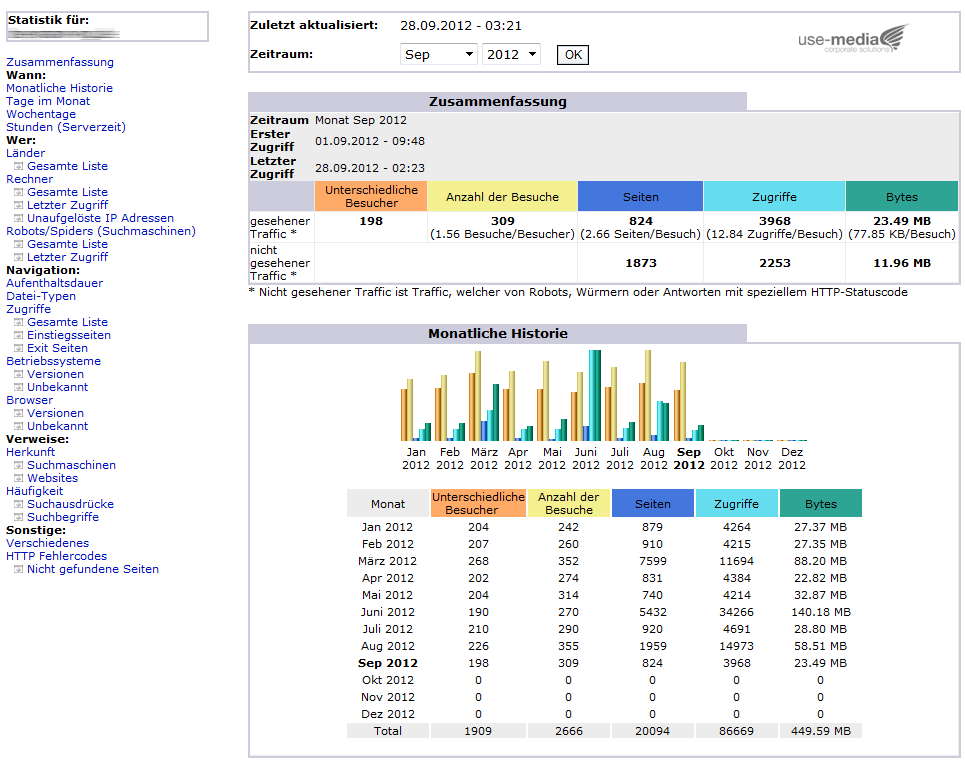Open the Zugriffe sidebar link

coord(28,309)
